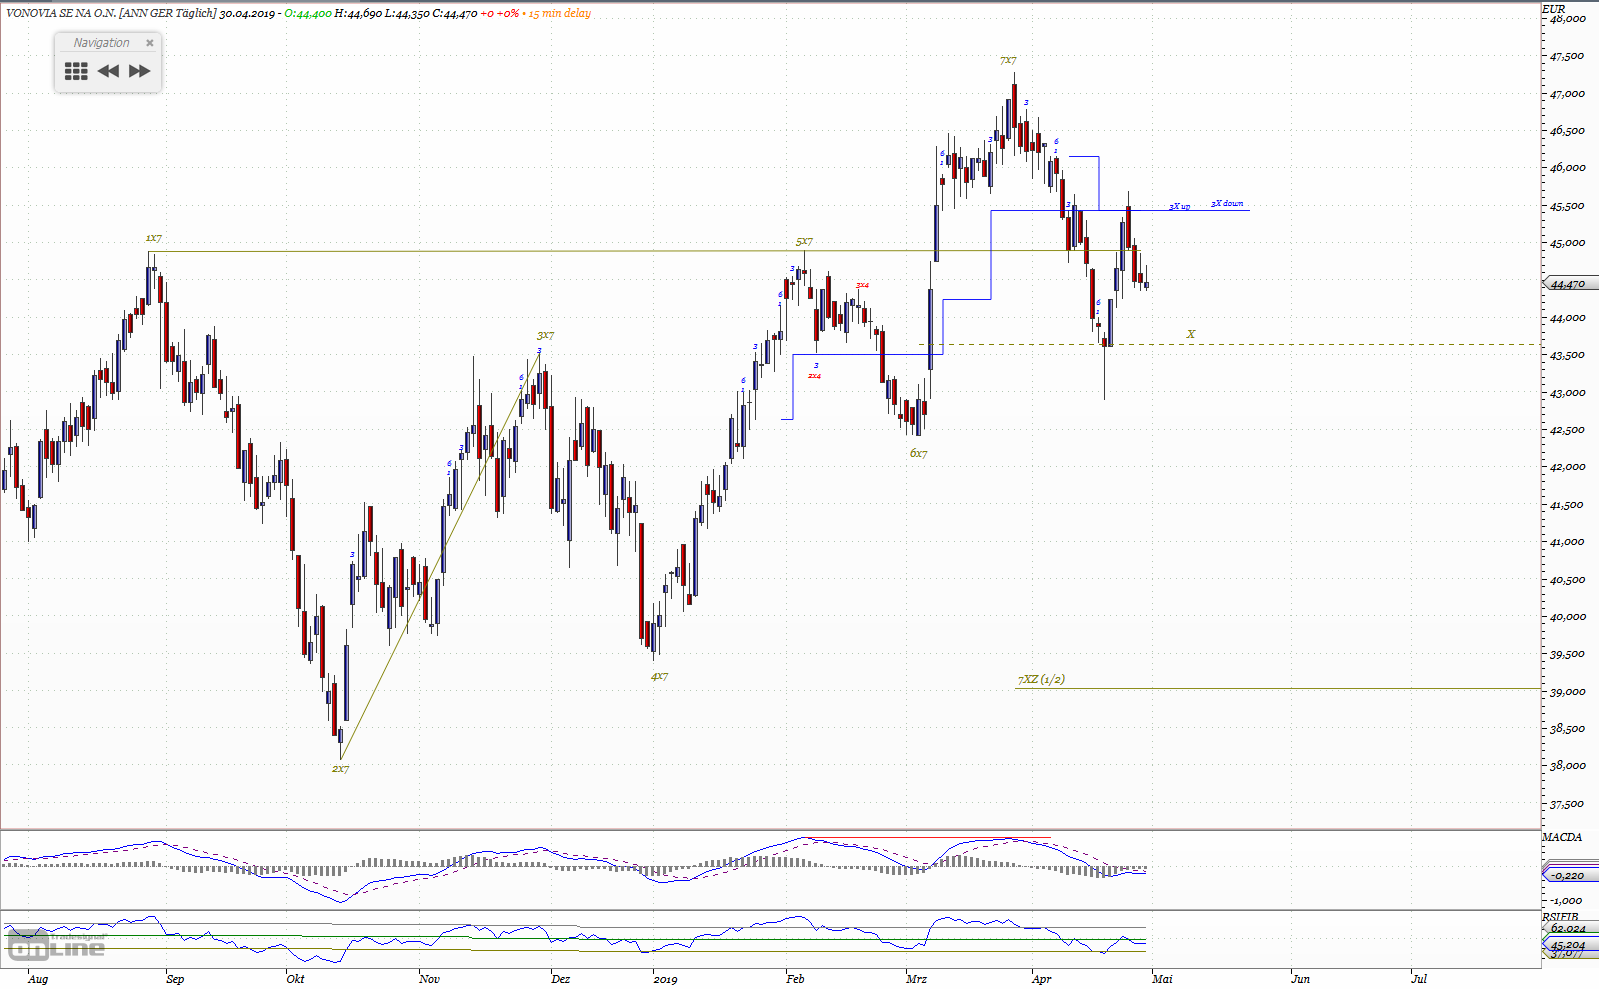Select the MACD indicator label
1599x989 pixels.
(1562, 837)
